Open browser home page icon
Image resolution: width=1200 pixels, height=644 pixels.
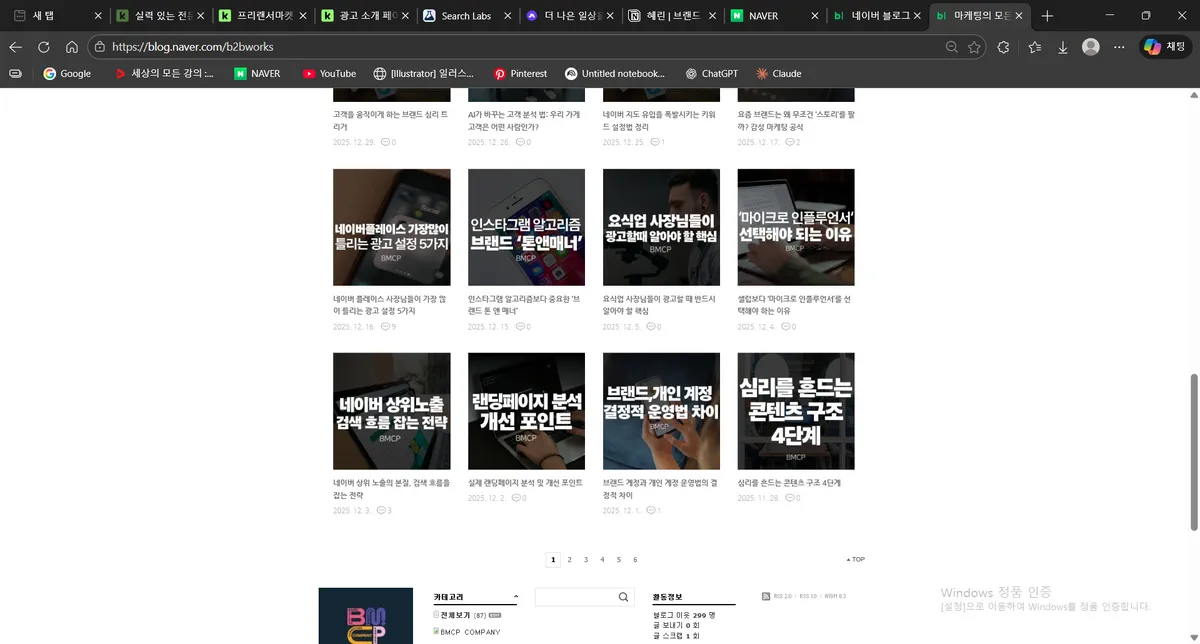coord(70,46)
